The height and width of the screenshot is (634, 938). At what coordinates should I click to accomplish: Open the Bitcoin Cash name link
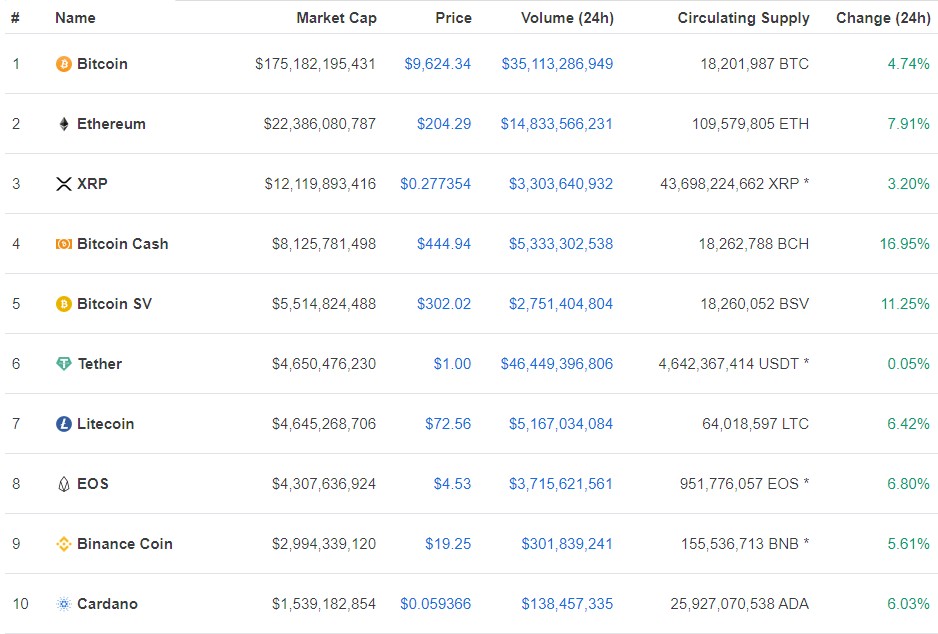123,244
